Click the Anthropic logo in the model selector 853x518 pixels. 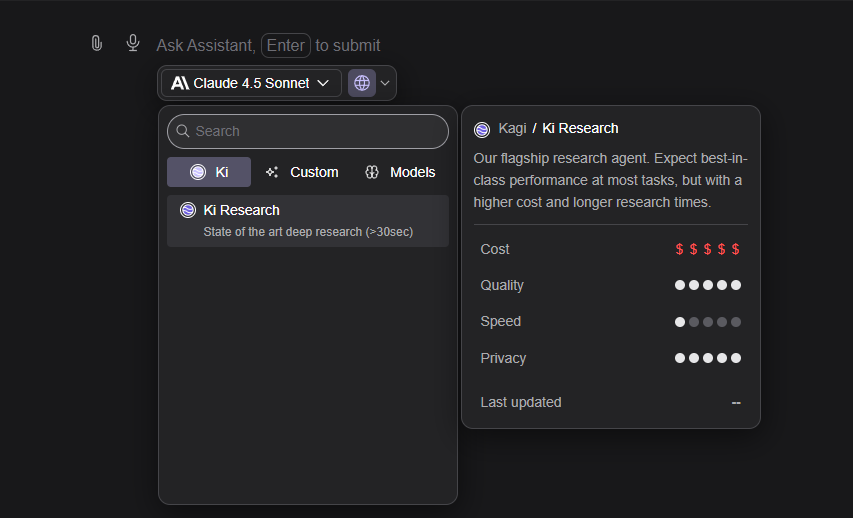coord(180,83)
